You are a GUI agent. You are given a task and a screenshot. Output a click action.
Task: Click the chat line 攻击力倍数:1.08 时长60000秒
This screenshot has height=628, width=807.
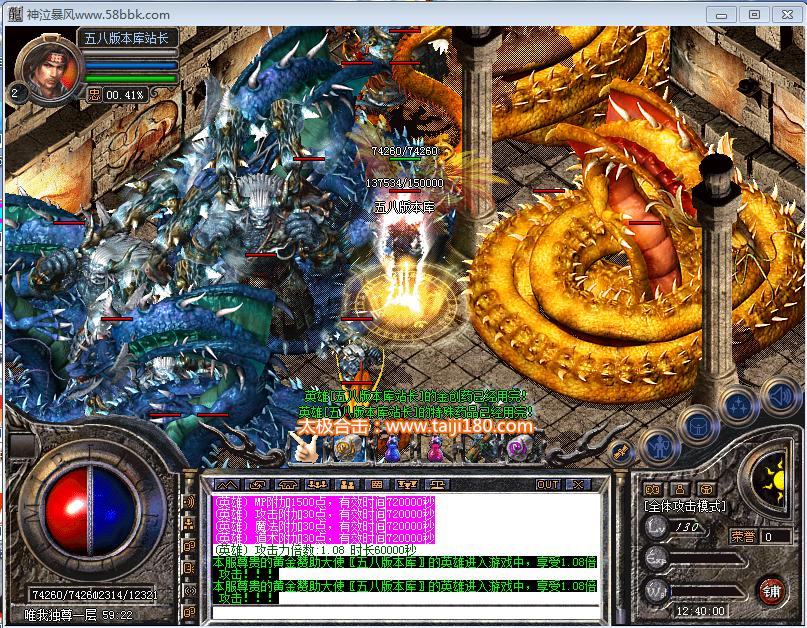pyautogui.click(x=314, y=550)
